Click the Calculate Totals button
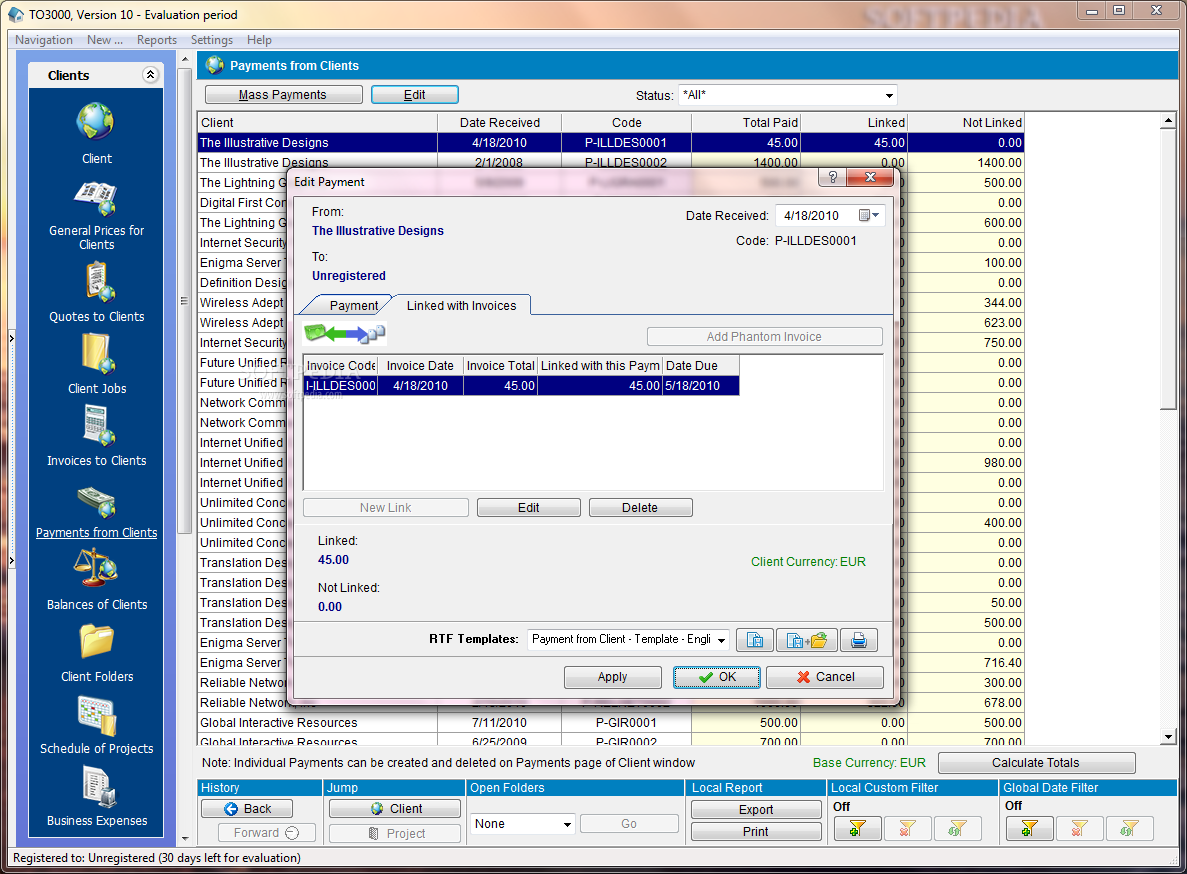Image resolution: width=1187 pixels, height=874 pixels. click(x=1036, y=763)
